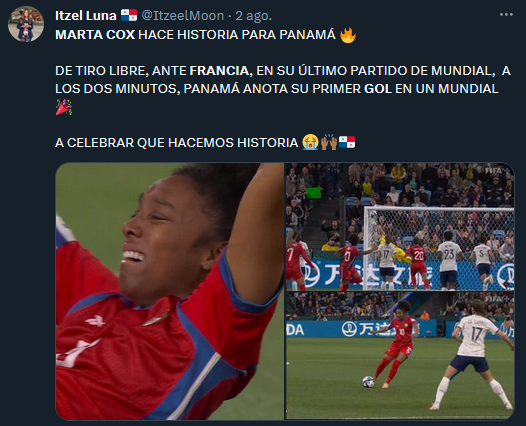Open the @ItzeelMoon handle link
The width and height of the screenshot is (526, 426).
(182, 15)
